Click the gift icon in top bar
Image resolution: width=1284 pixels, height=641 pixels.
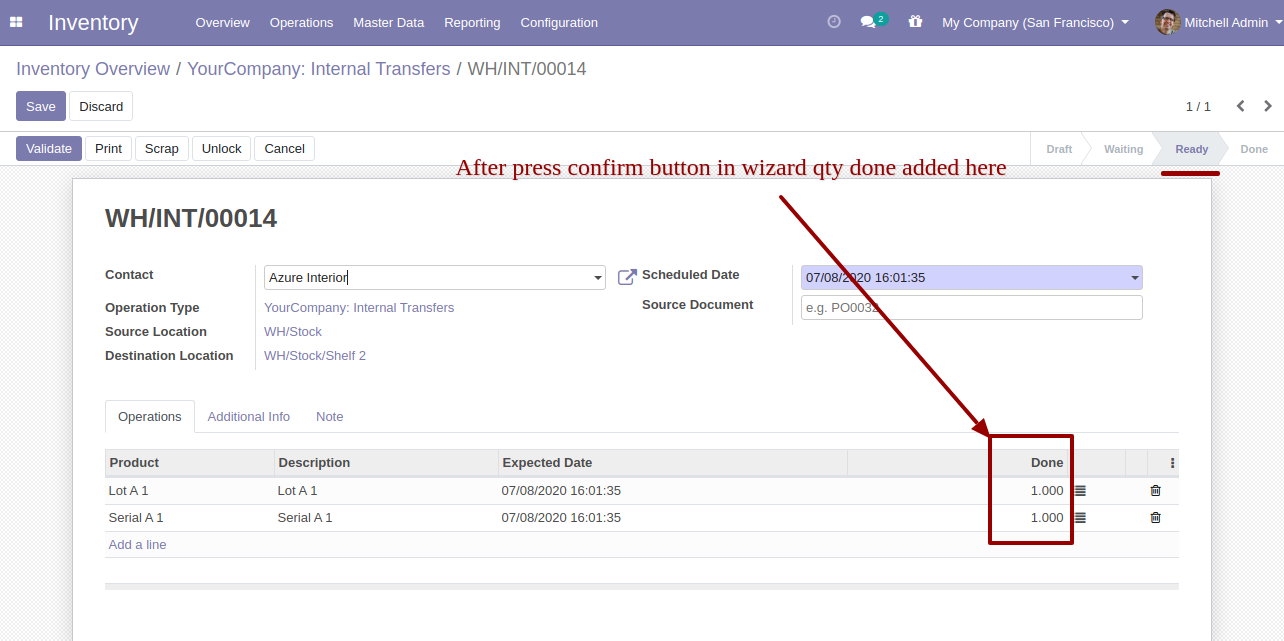click(x=915, y=22)
